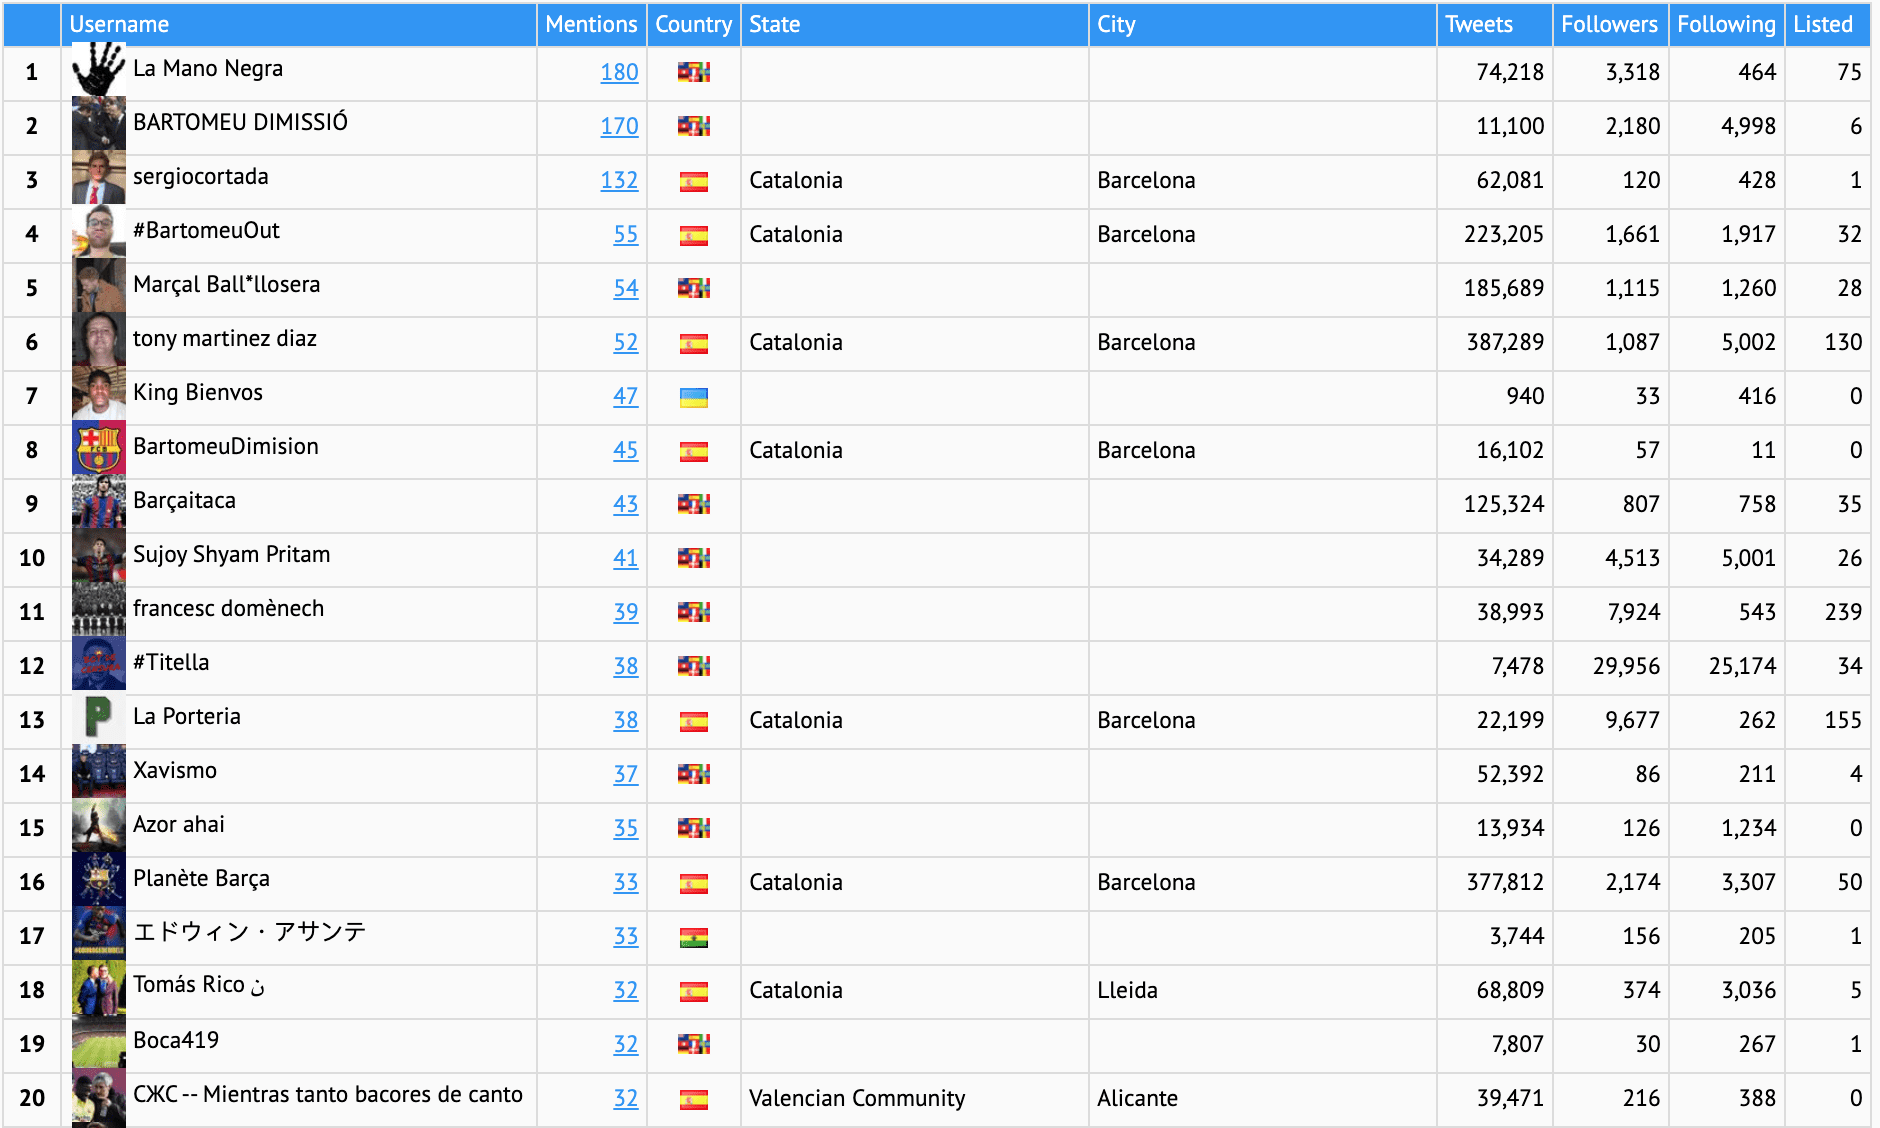Click unknown-country flag in #Titella row
This screenshot has height=1128, width=1880.
coord(693,666)
